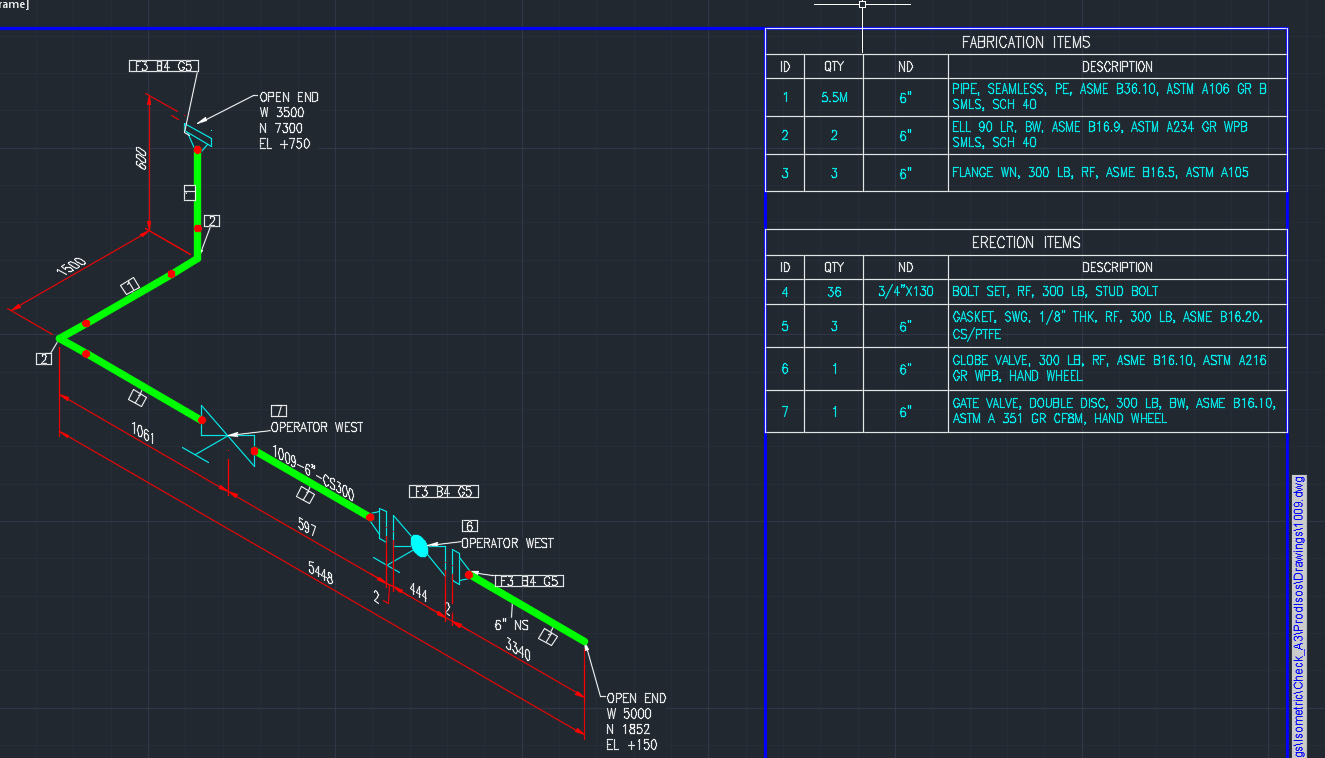This screenshot has height=758, width=1325.
Task: Select the ERECTION ITEMS table title
Action: 1025,243
